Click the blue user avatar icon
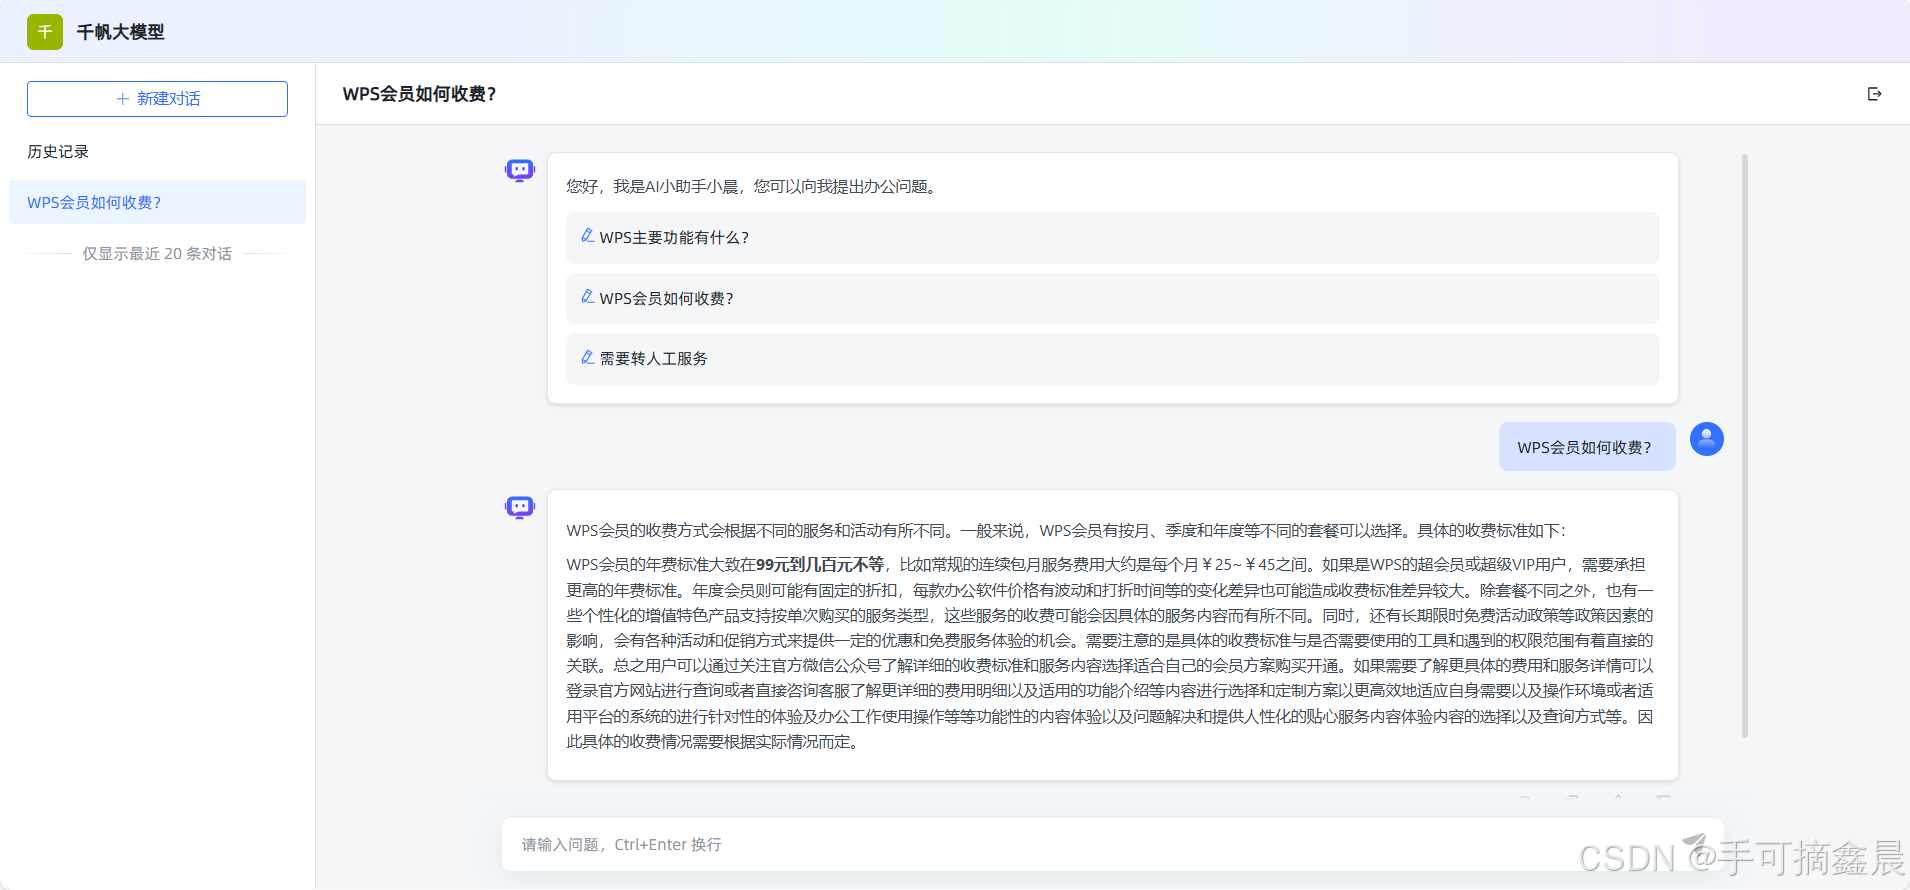1910x890 pixels. click(x=1706, y=439)
